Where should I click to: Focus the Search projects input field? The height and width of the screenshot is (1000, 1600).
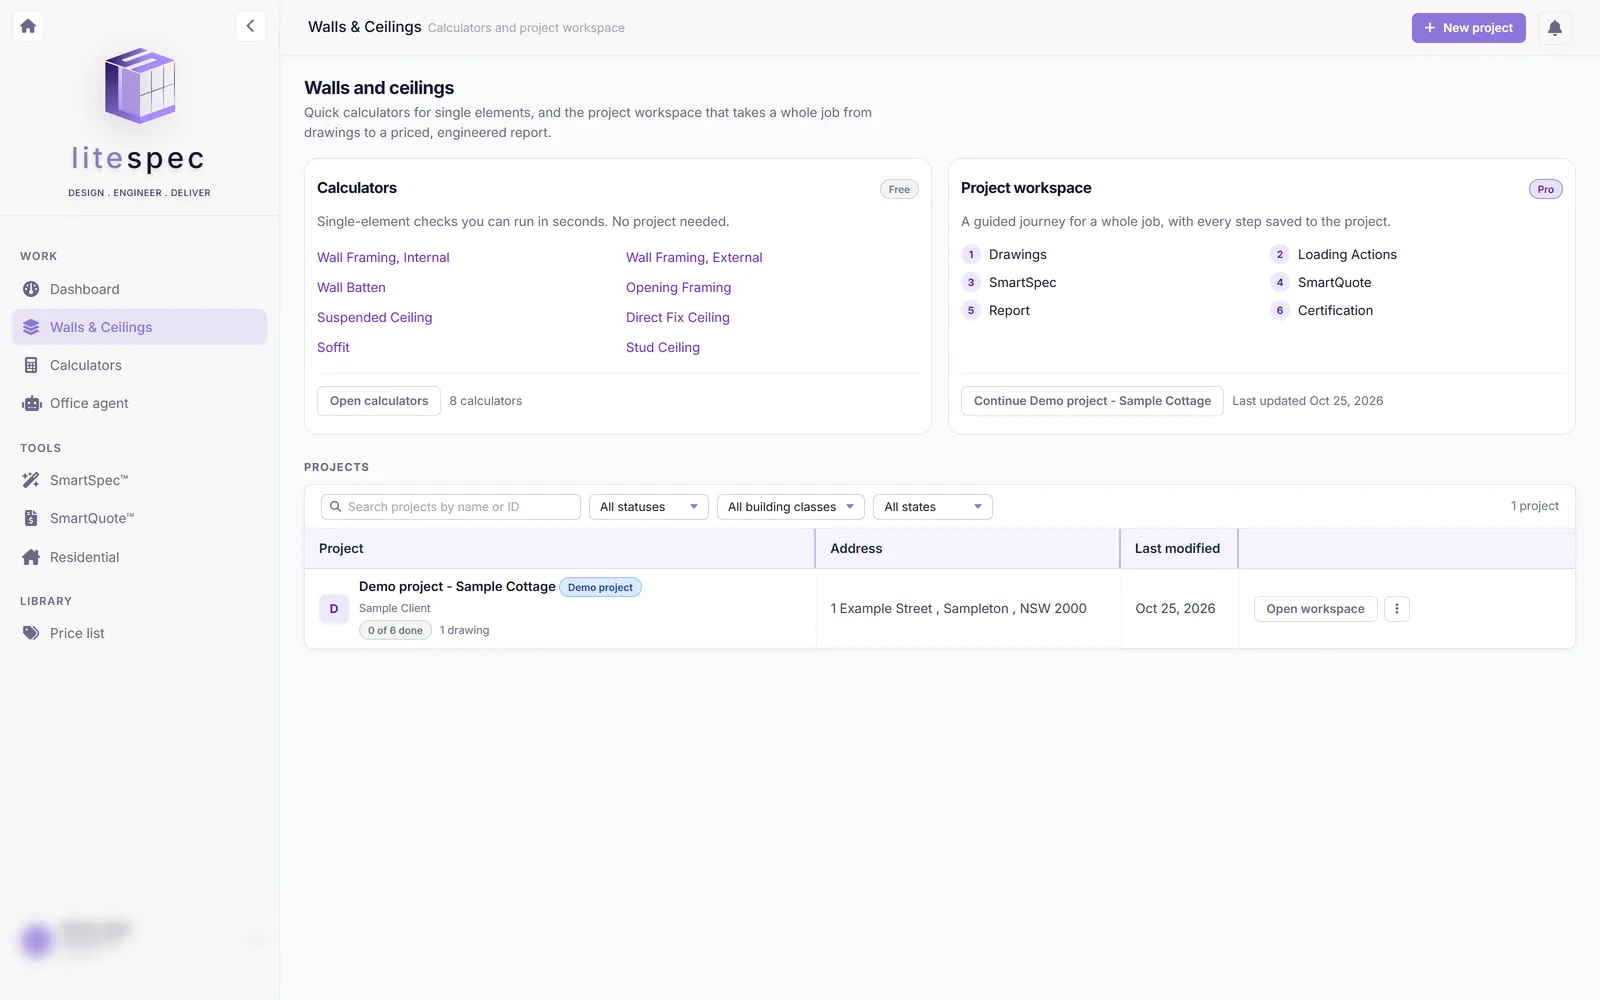coord(451,507)
